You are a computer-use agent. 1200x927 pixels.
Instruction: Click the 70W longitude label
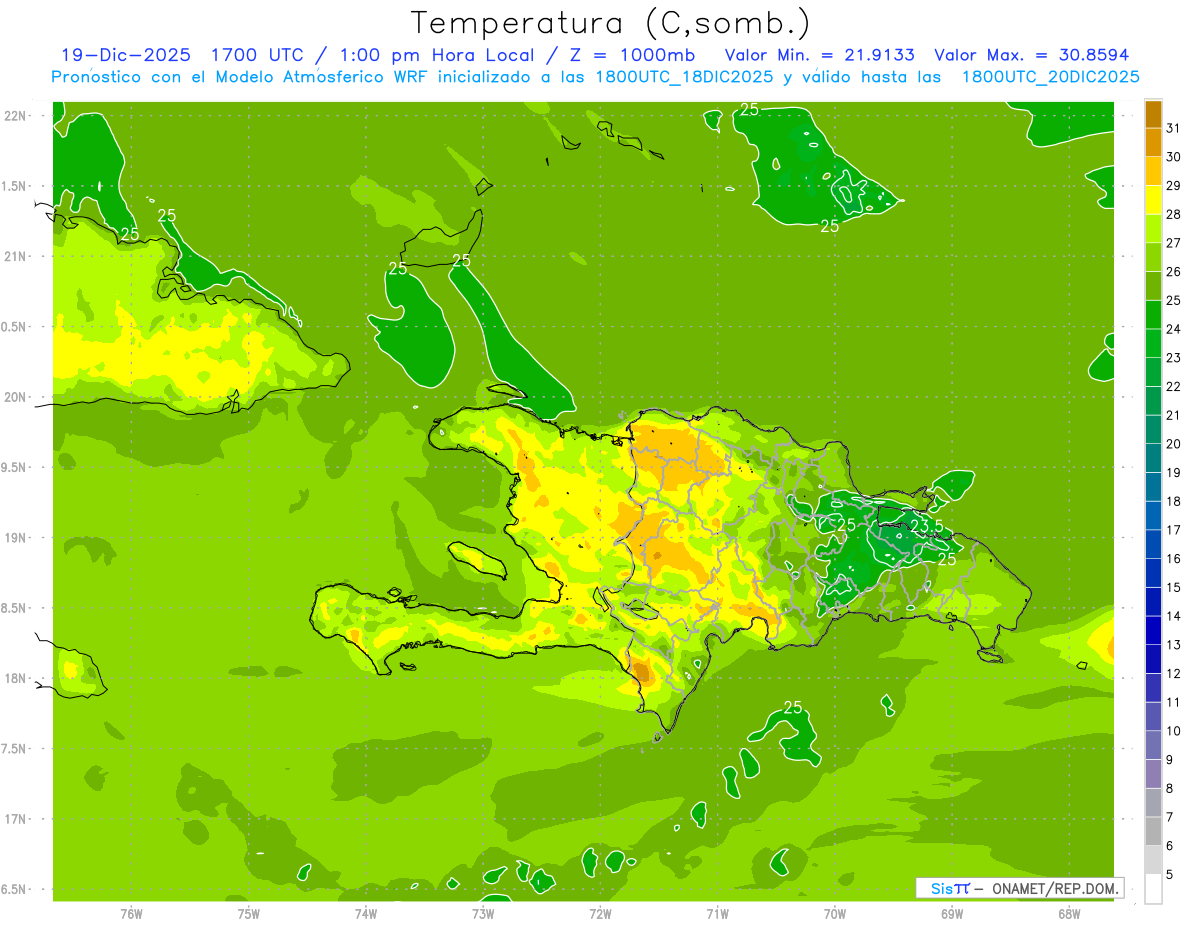coord(835,914)
